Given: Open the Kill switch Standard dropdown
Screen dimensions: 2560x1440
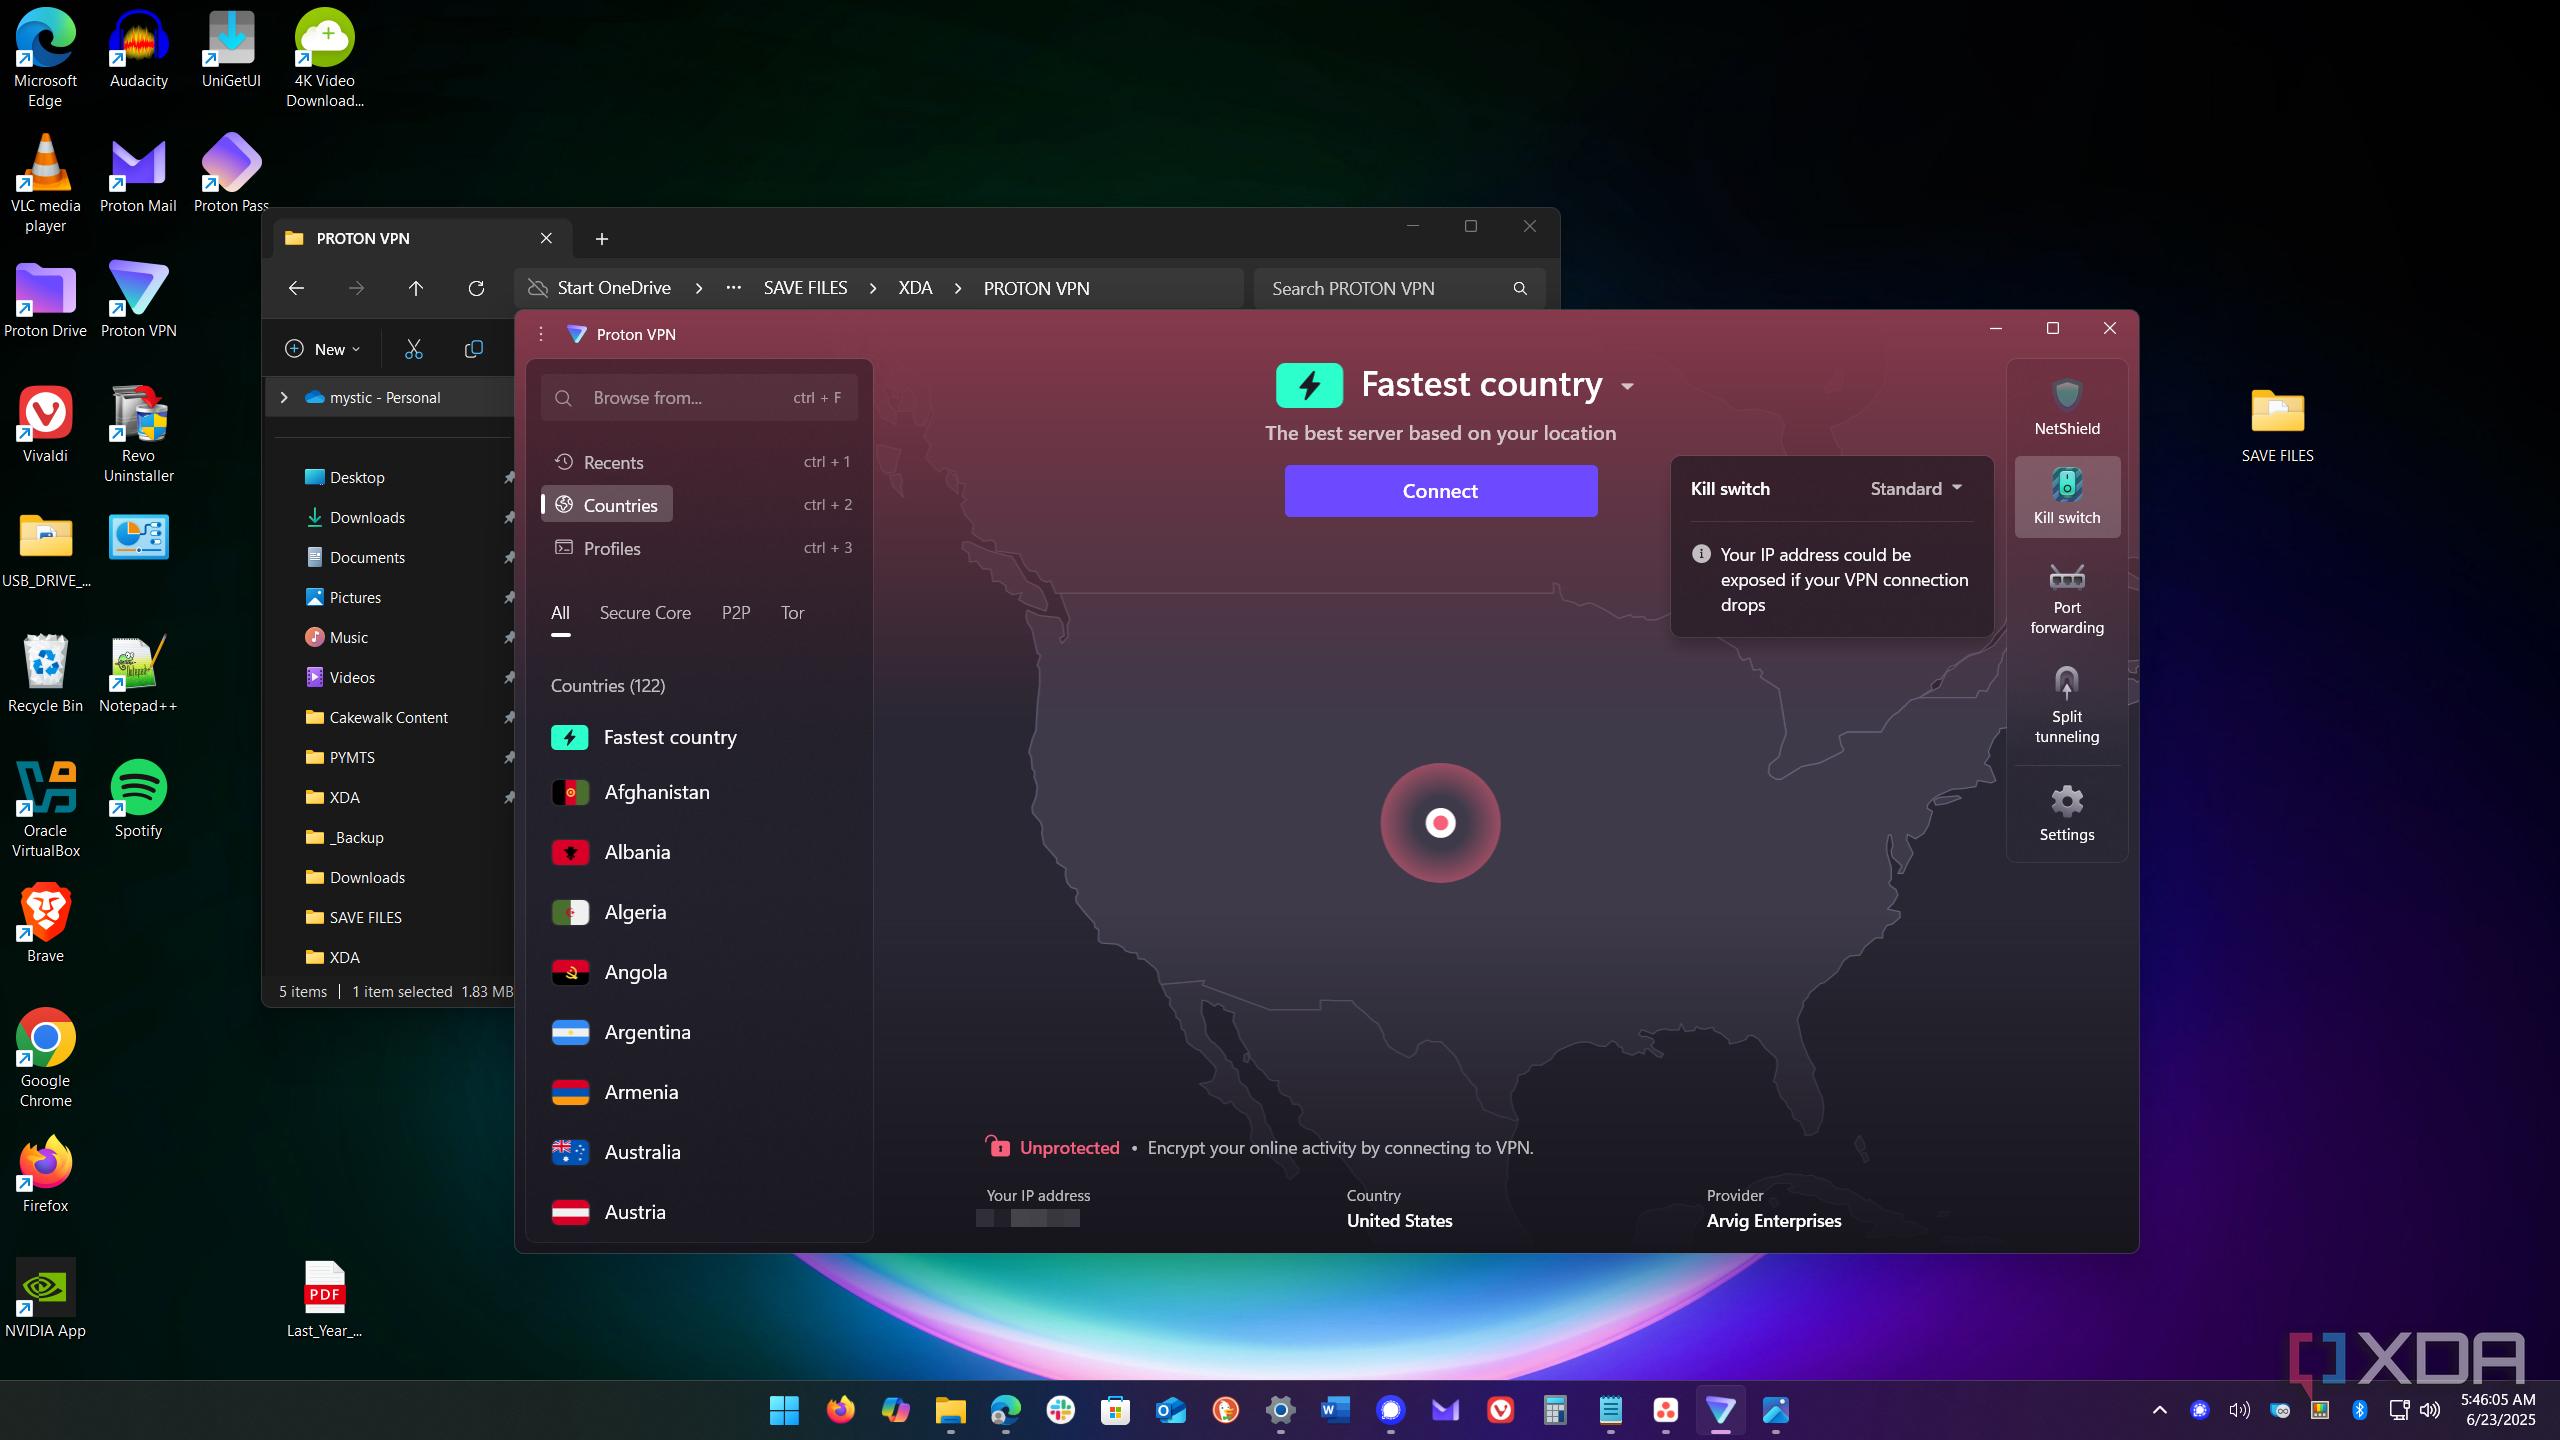Looking at the screenshot, I should pos(1916,489).
